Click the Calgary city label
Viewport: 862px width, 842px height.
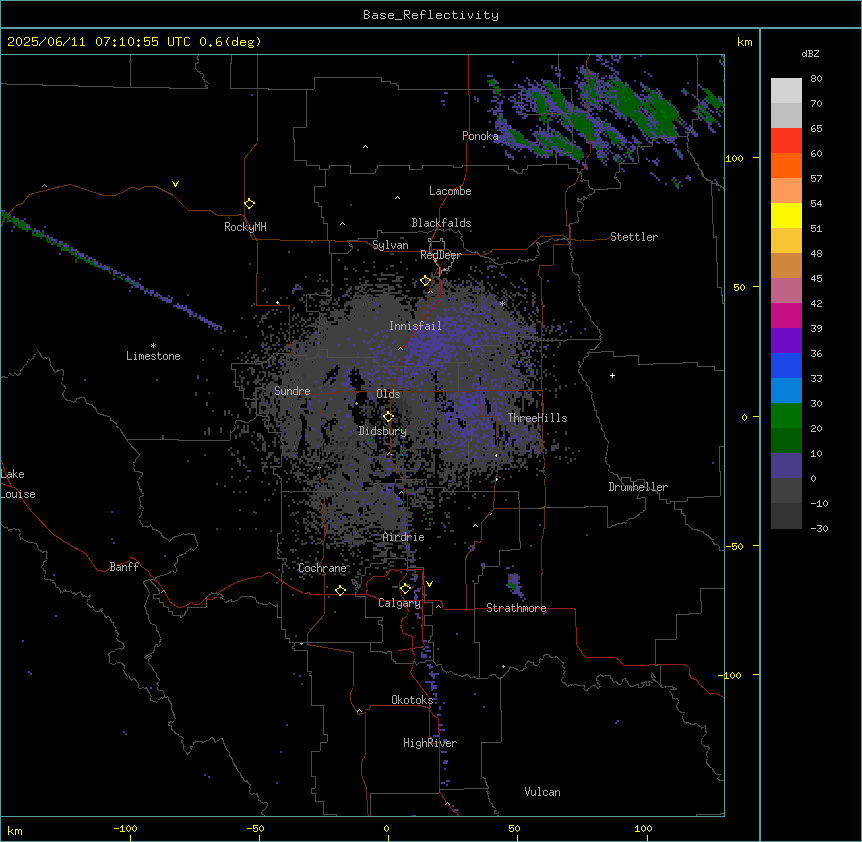[400, 603]
